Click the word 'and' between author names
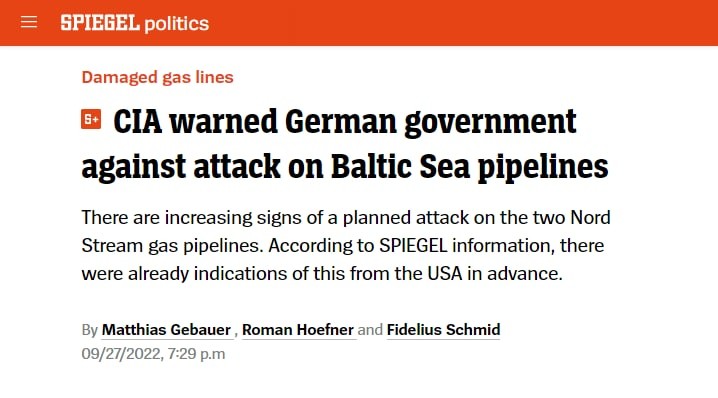This screenshot has width=718, height=398. (370, 330)
